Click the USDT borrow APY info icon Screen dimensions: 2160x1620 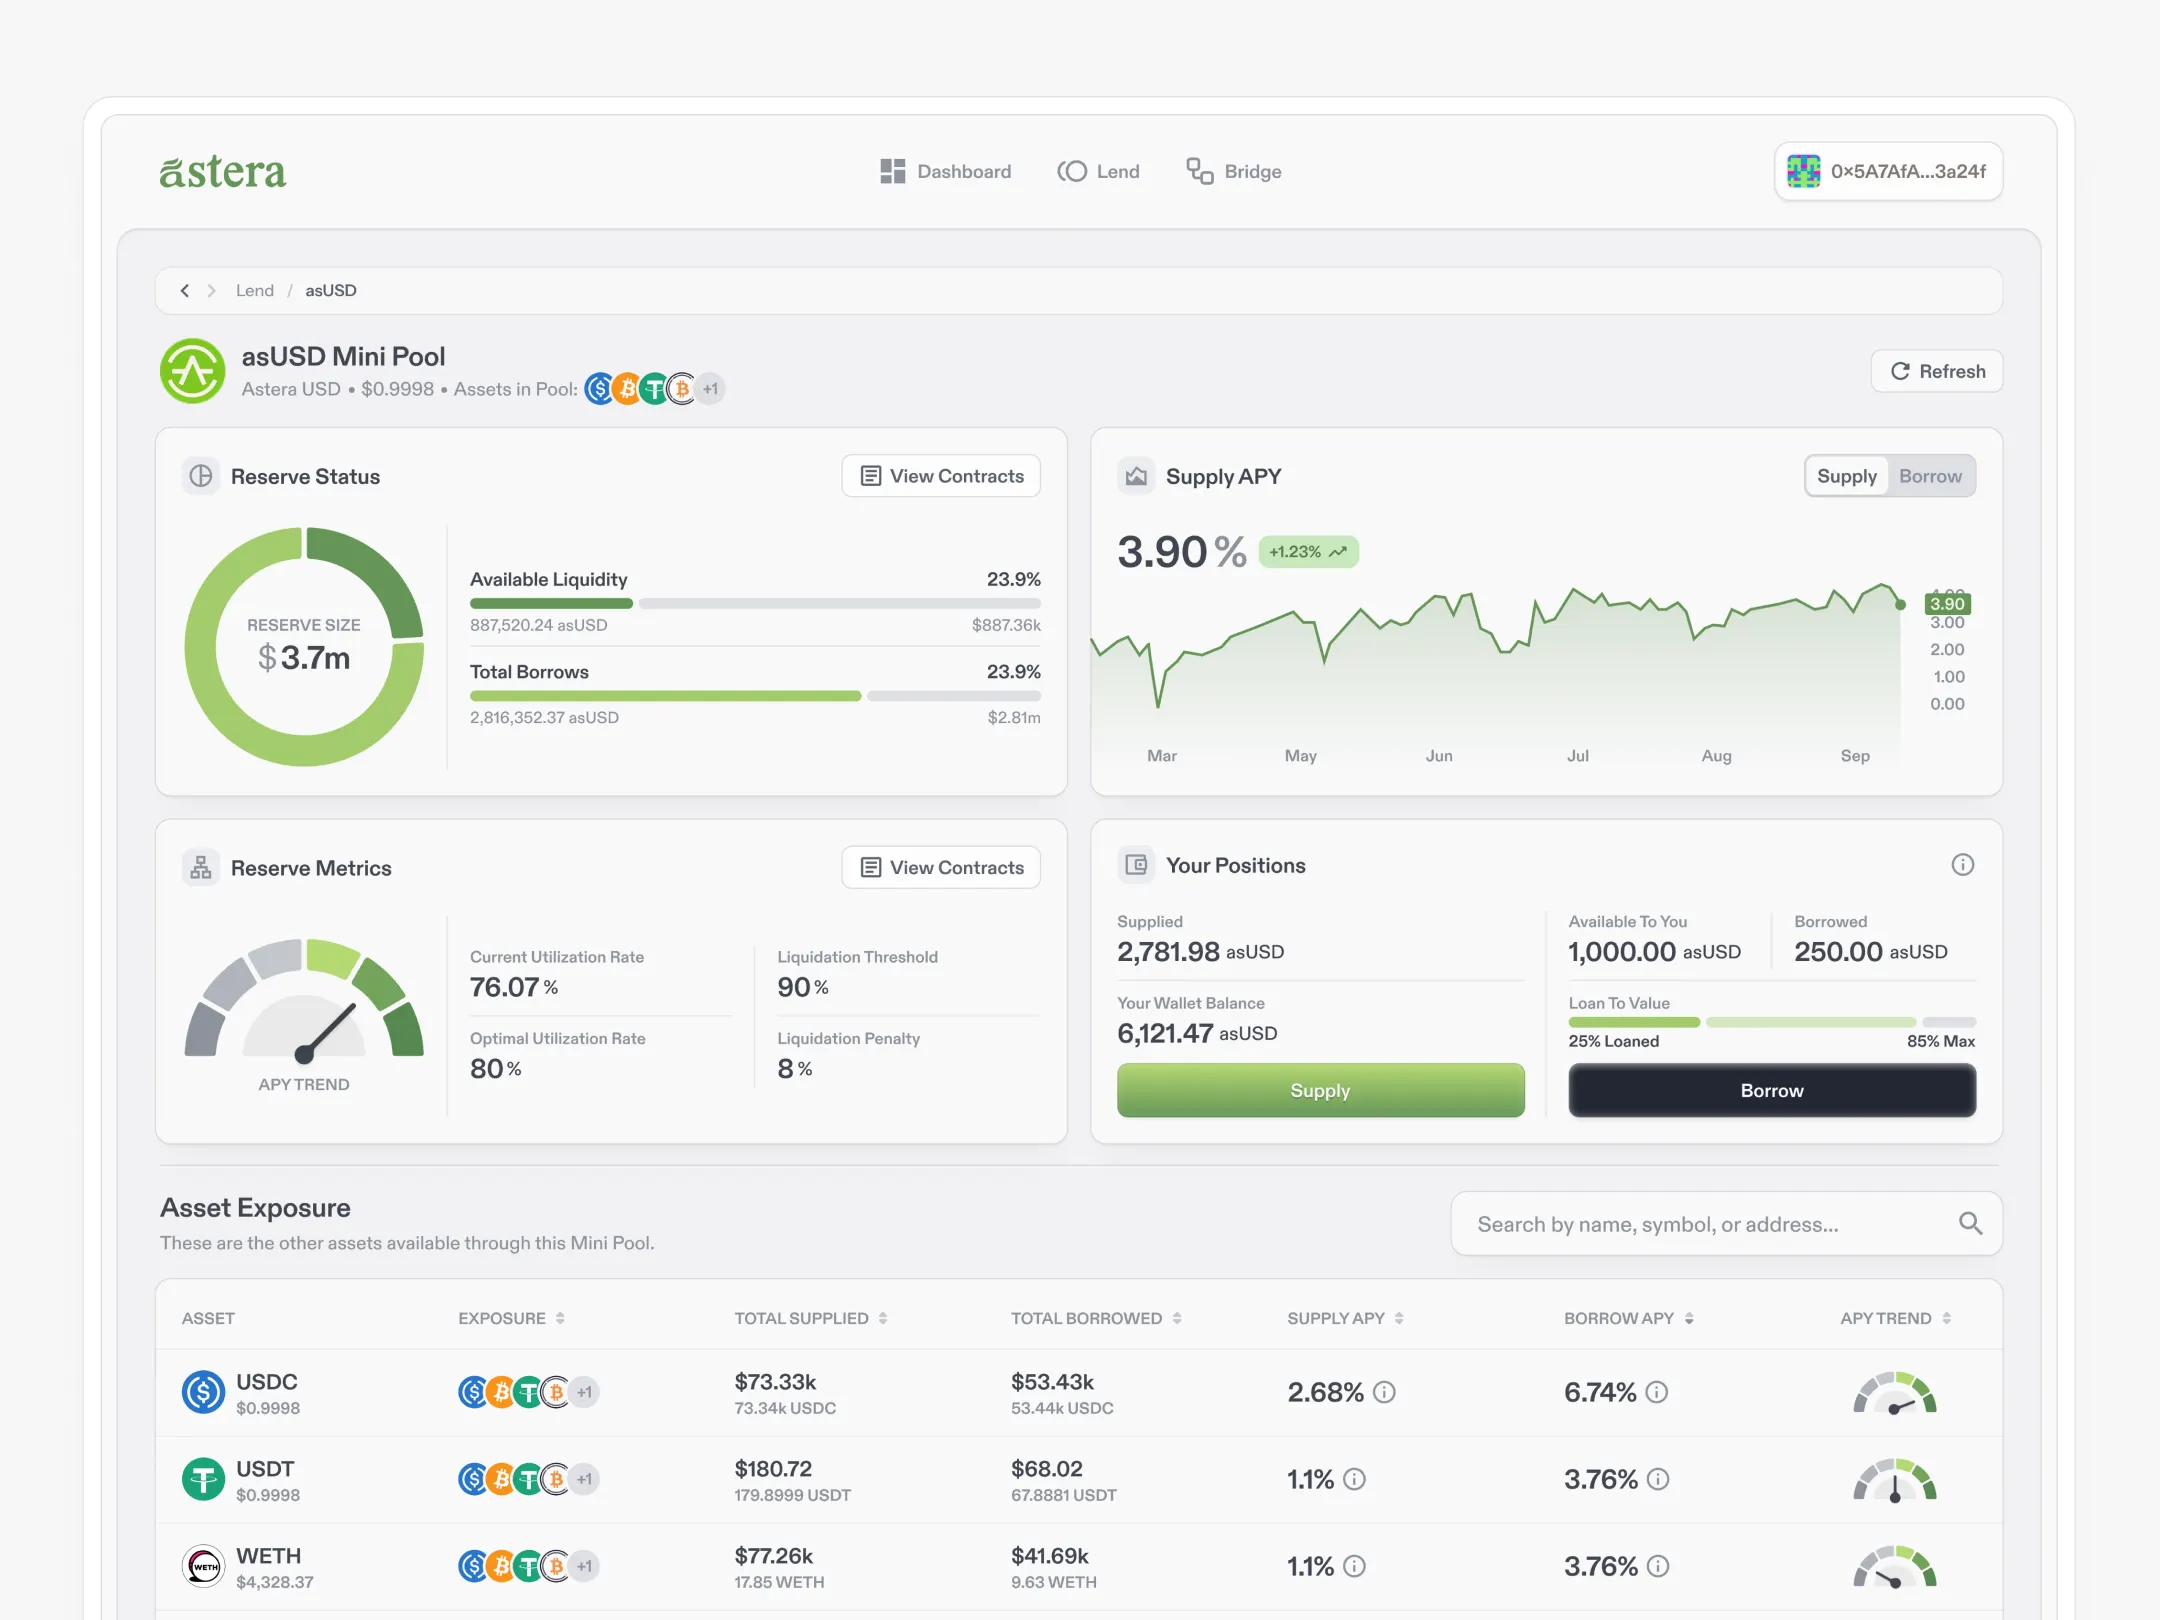coord(1657,1479)
